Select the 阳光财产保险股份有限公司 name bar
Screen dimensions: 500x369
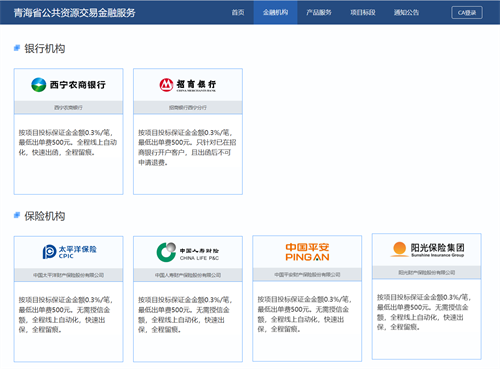[427, 272]
